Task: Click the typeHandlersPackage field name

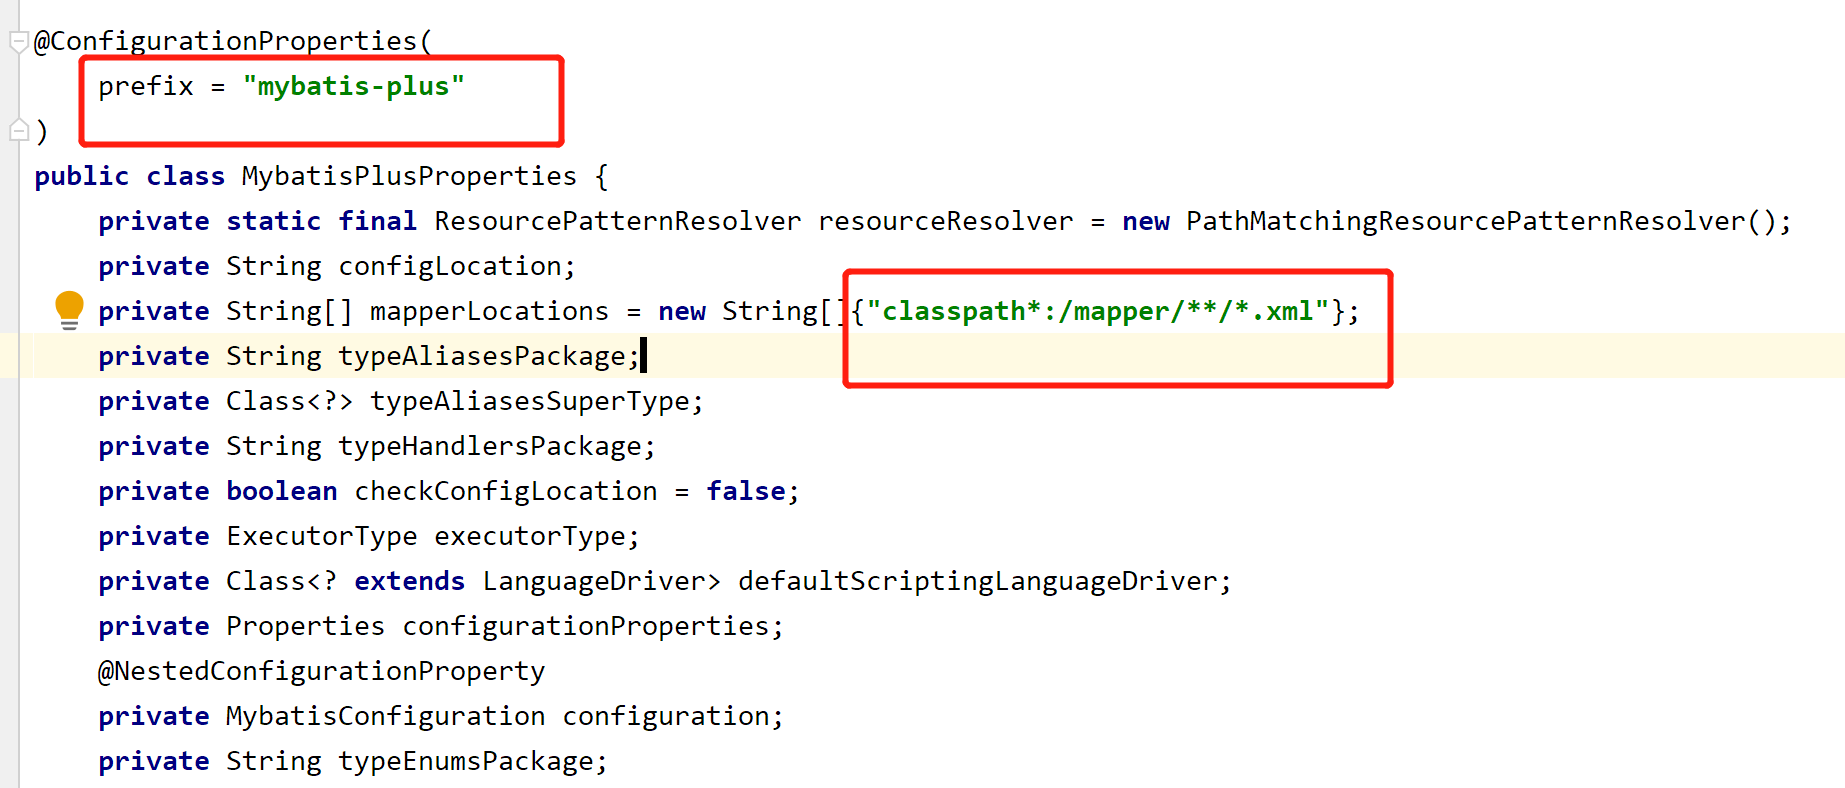Action: (490, 446)
